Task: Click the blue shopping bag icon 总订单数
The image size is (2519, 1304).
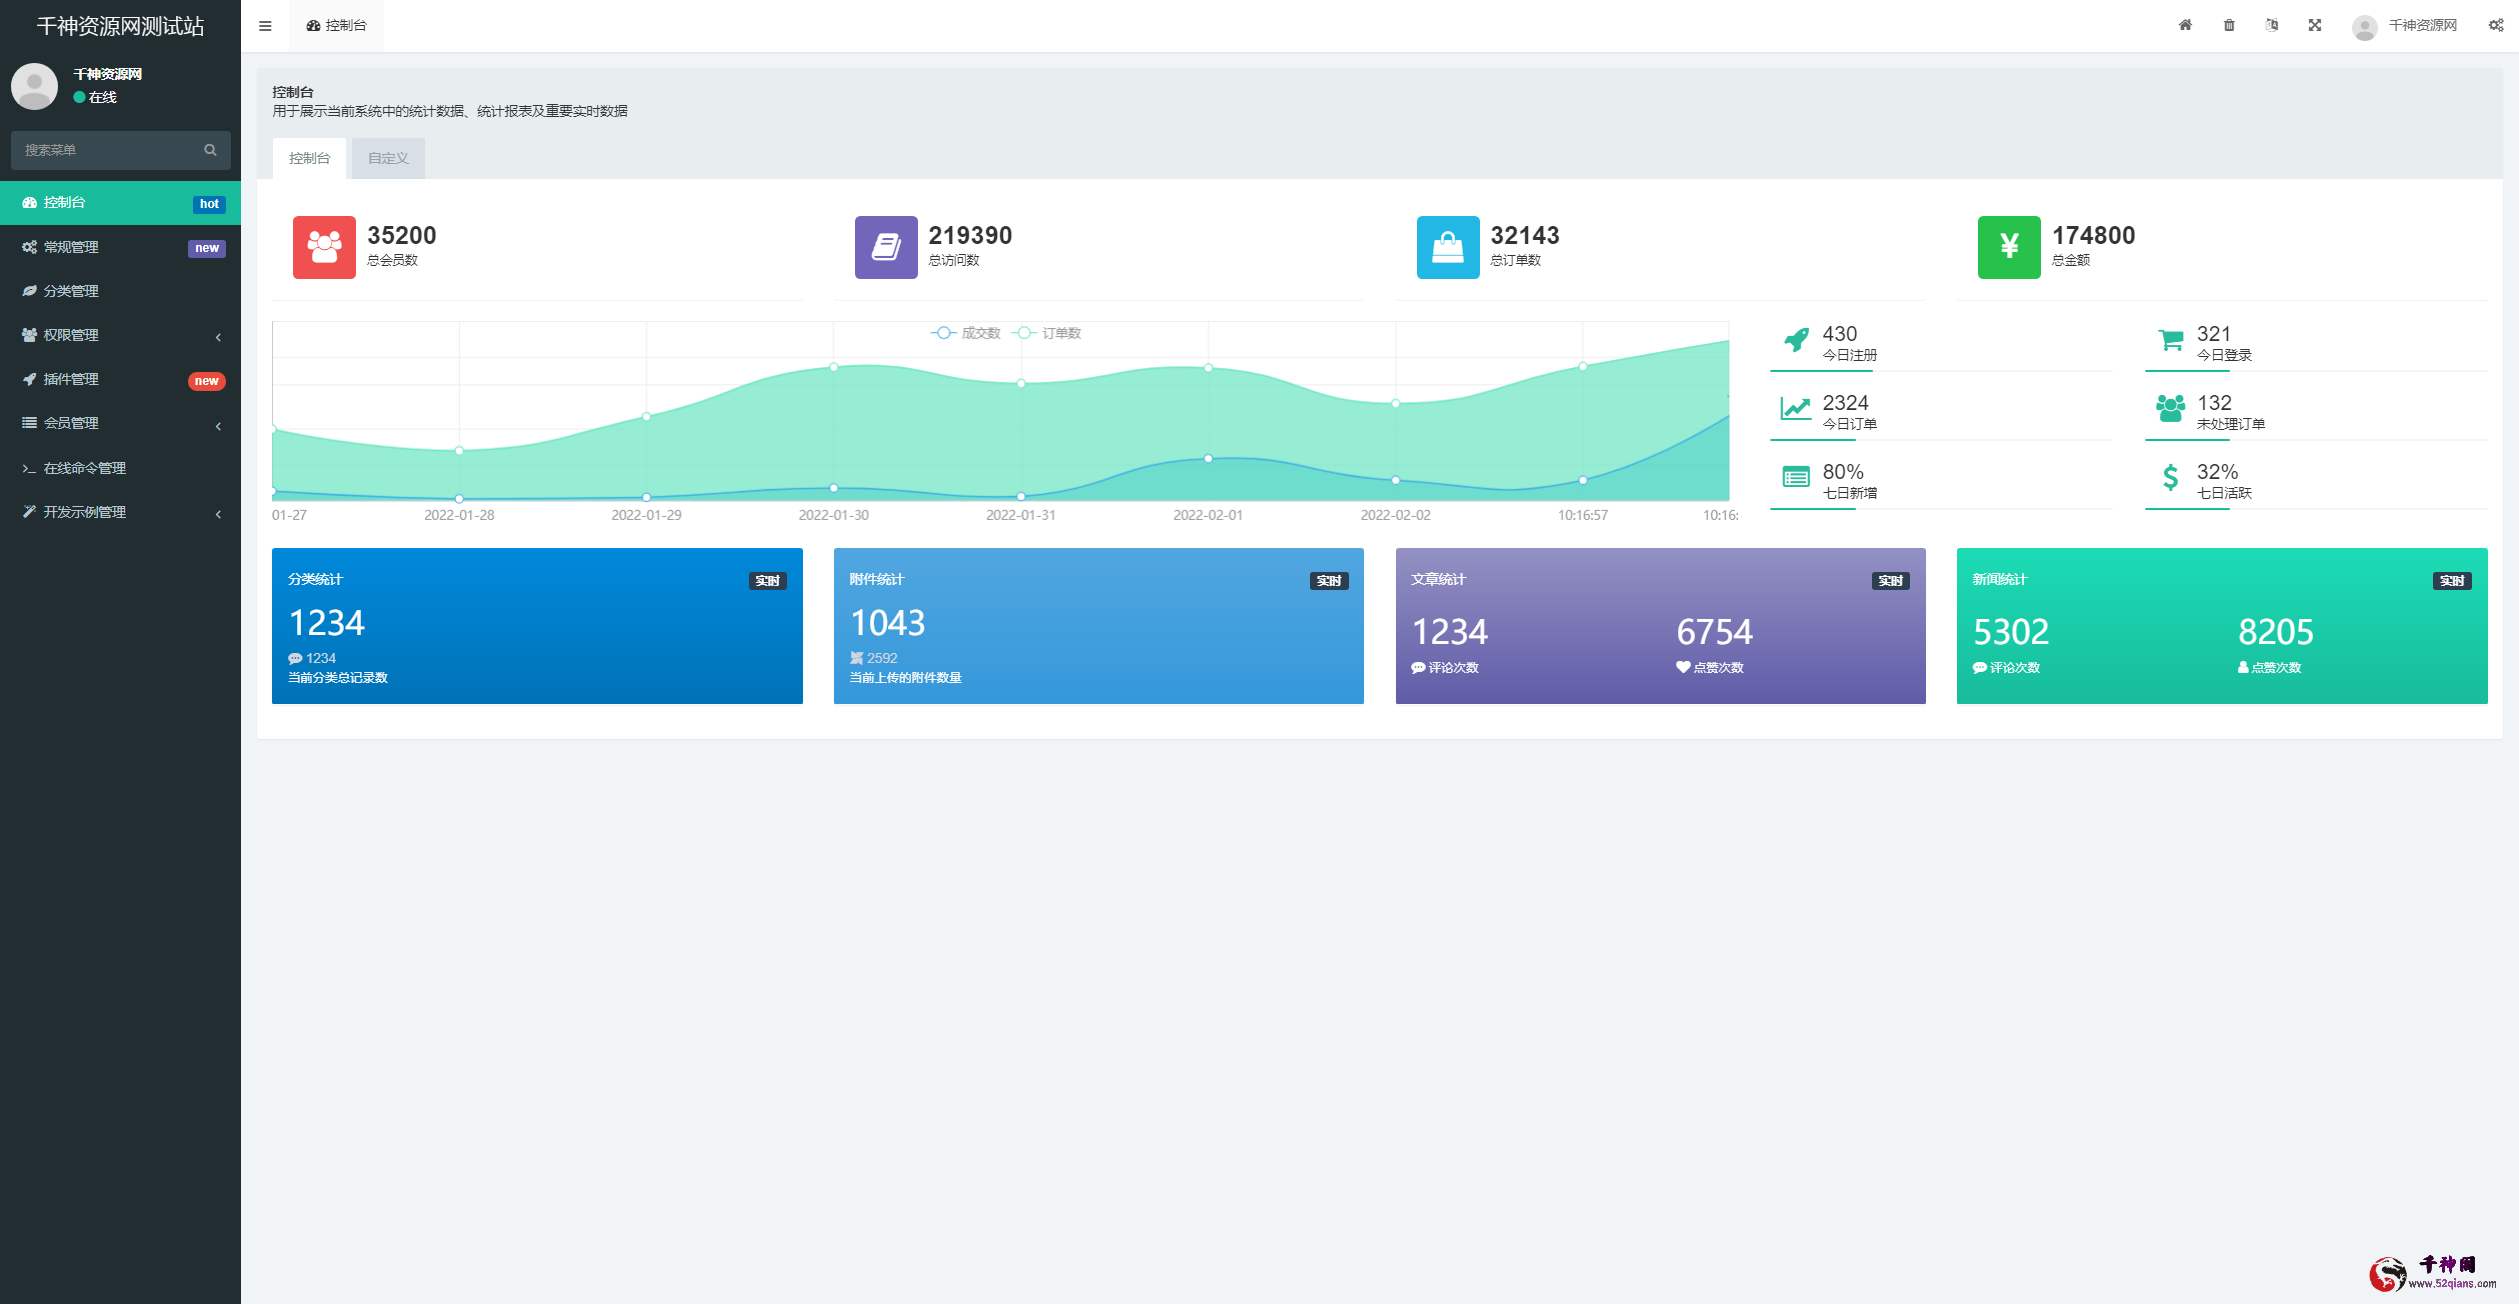Action: 1448,247
